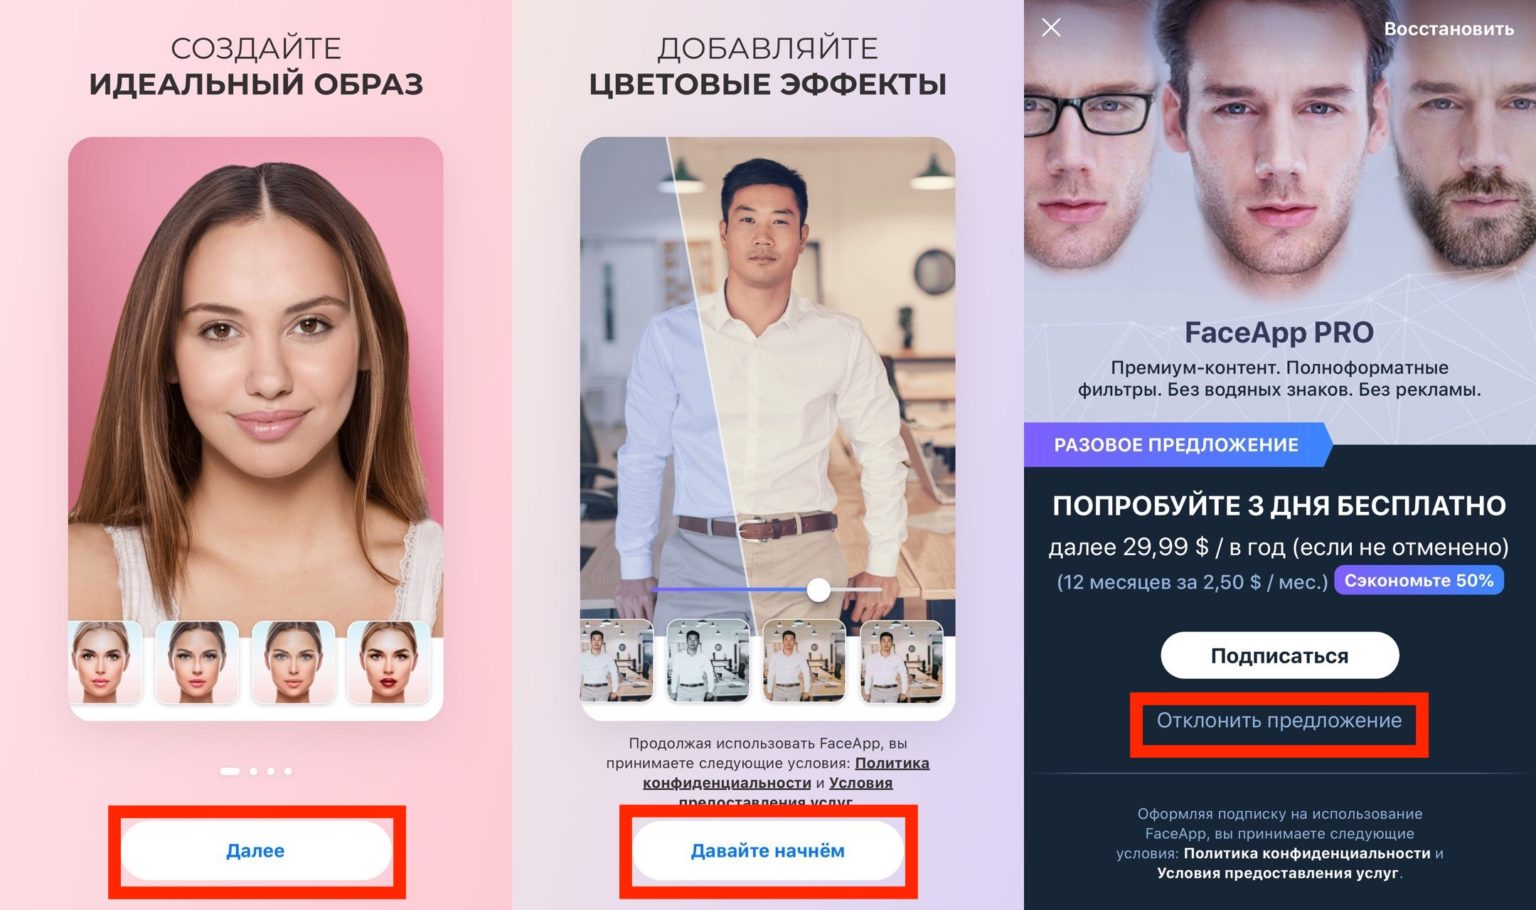
Task: Pick the fourth color filter thumbnail
Action: [901, 660]
